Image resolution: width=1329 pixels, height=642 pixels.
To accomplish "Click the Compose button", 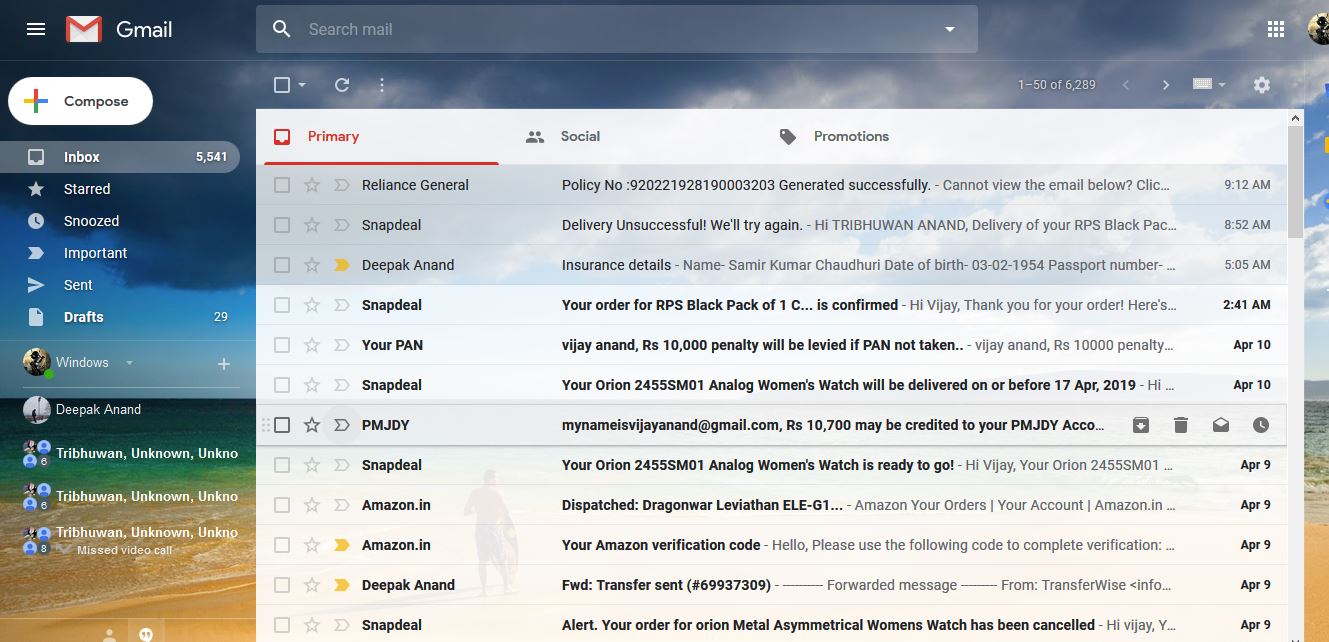I will point(80,101).
